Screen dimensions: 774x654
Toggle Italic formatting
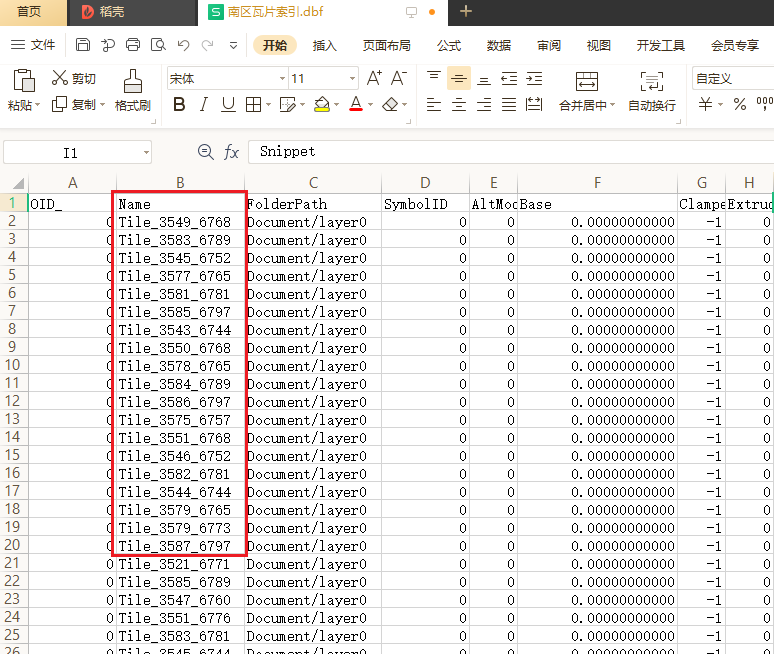click(x=203, y=105)
